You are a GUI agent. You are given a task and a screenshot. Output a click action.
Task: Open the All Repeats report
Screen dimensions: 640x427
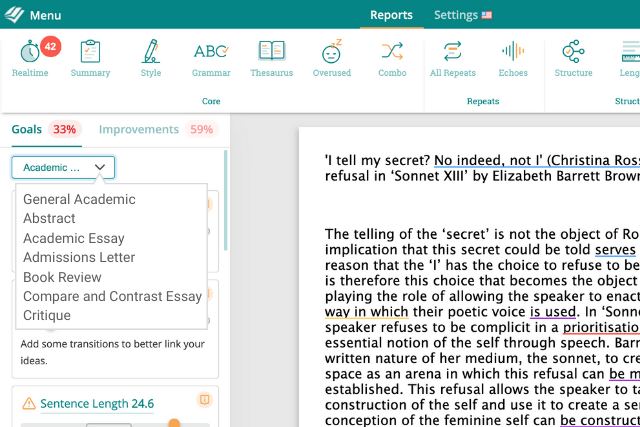pyautogui.click(x=453, y=58)
